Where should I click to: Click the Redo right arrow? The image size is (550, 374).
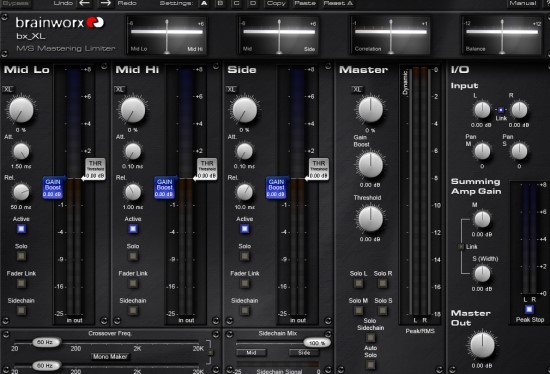pos(105,4)
